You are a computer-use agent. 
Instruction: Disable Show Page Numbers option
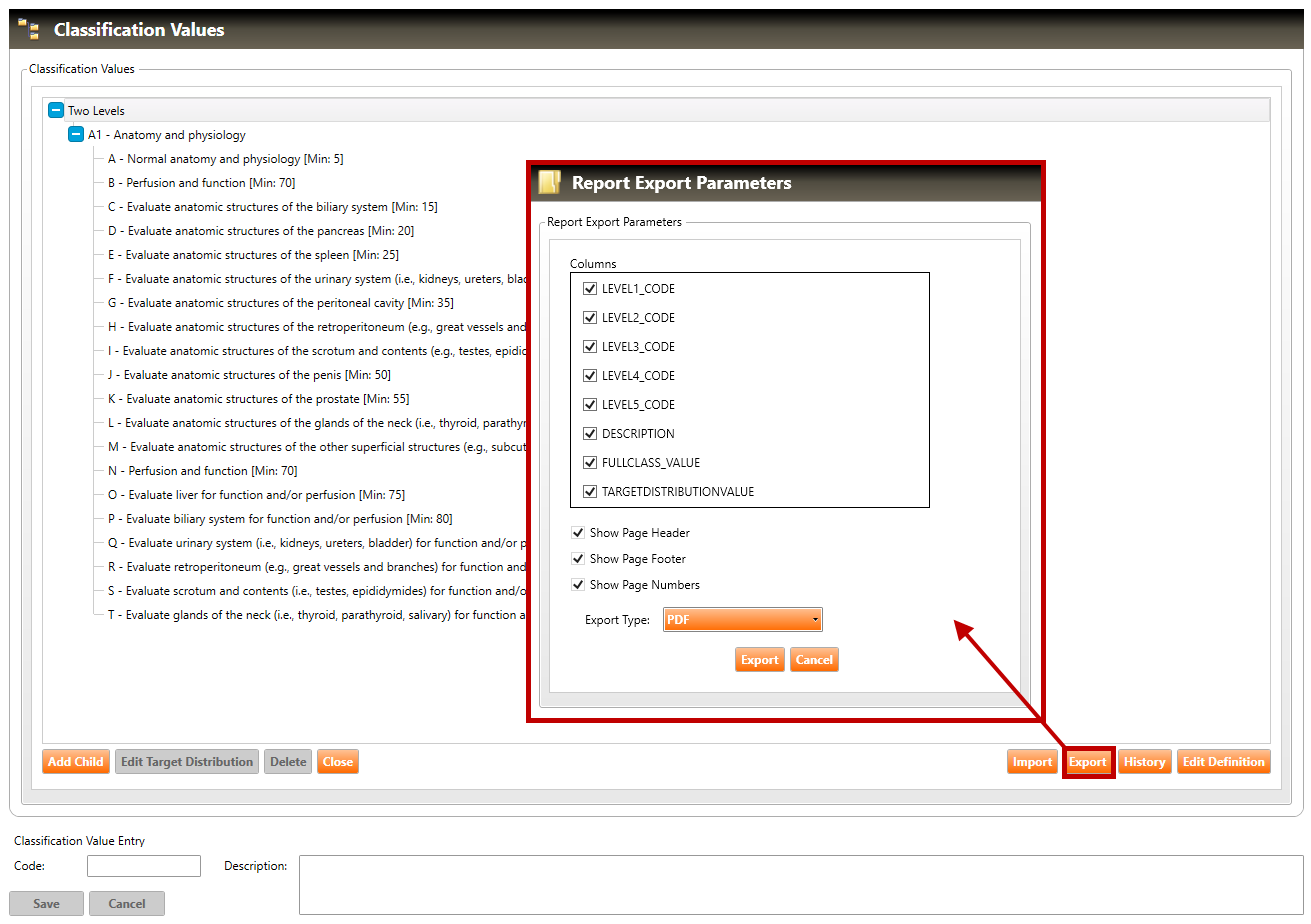578,585
